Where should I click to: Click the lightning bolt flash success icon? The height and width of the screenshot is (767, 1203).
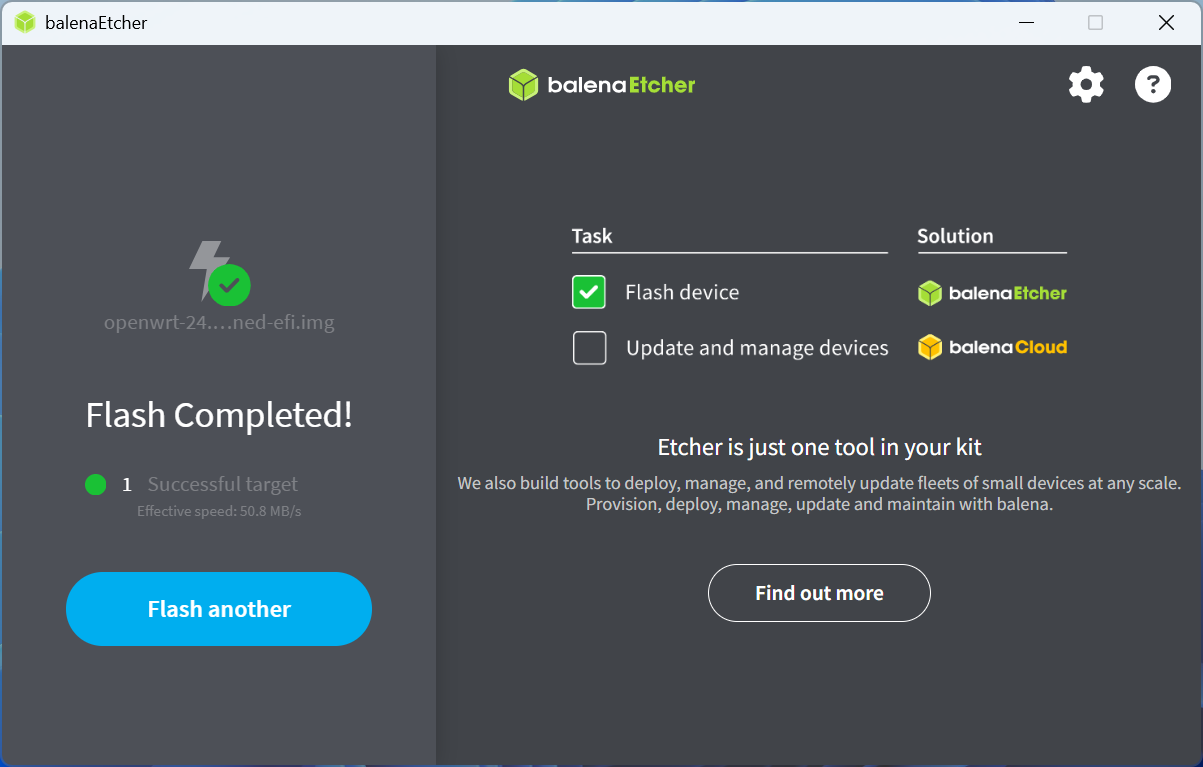point(217,271)
